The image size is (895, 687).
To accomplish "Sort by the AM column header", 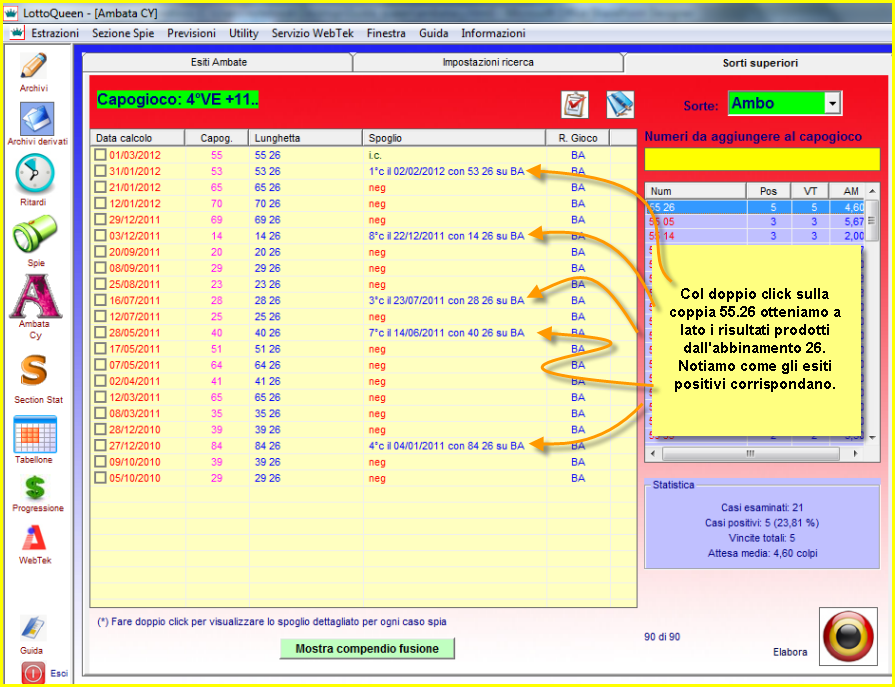I will click(848, 191).
